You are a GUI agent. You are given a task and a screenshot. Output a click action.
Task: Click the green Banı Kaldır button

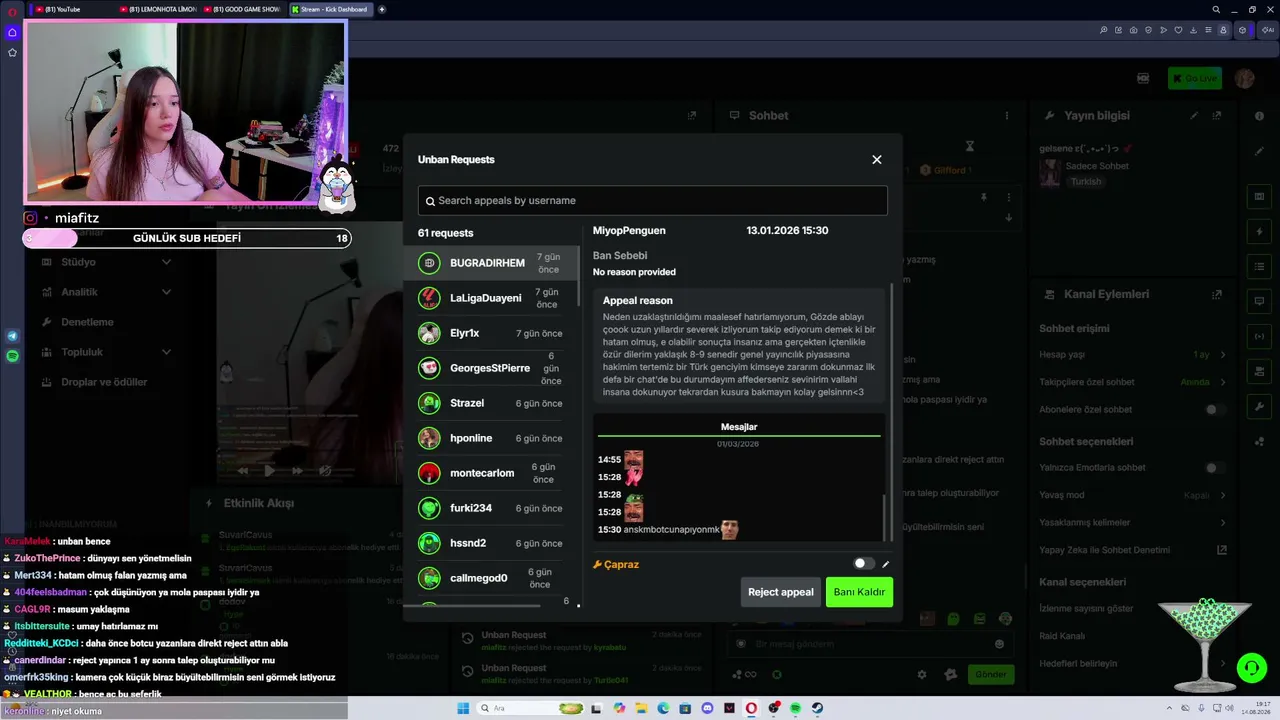tap(859, 592)
